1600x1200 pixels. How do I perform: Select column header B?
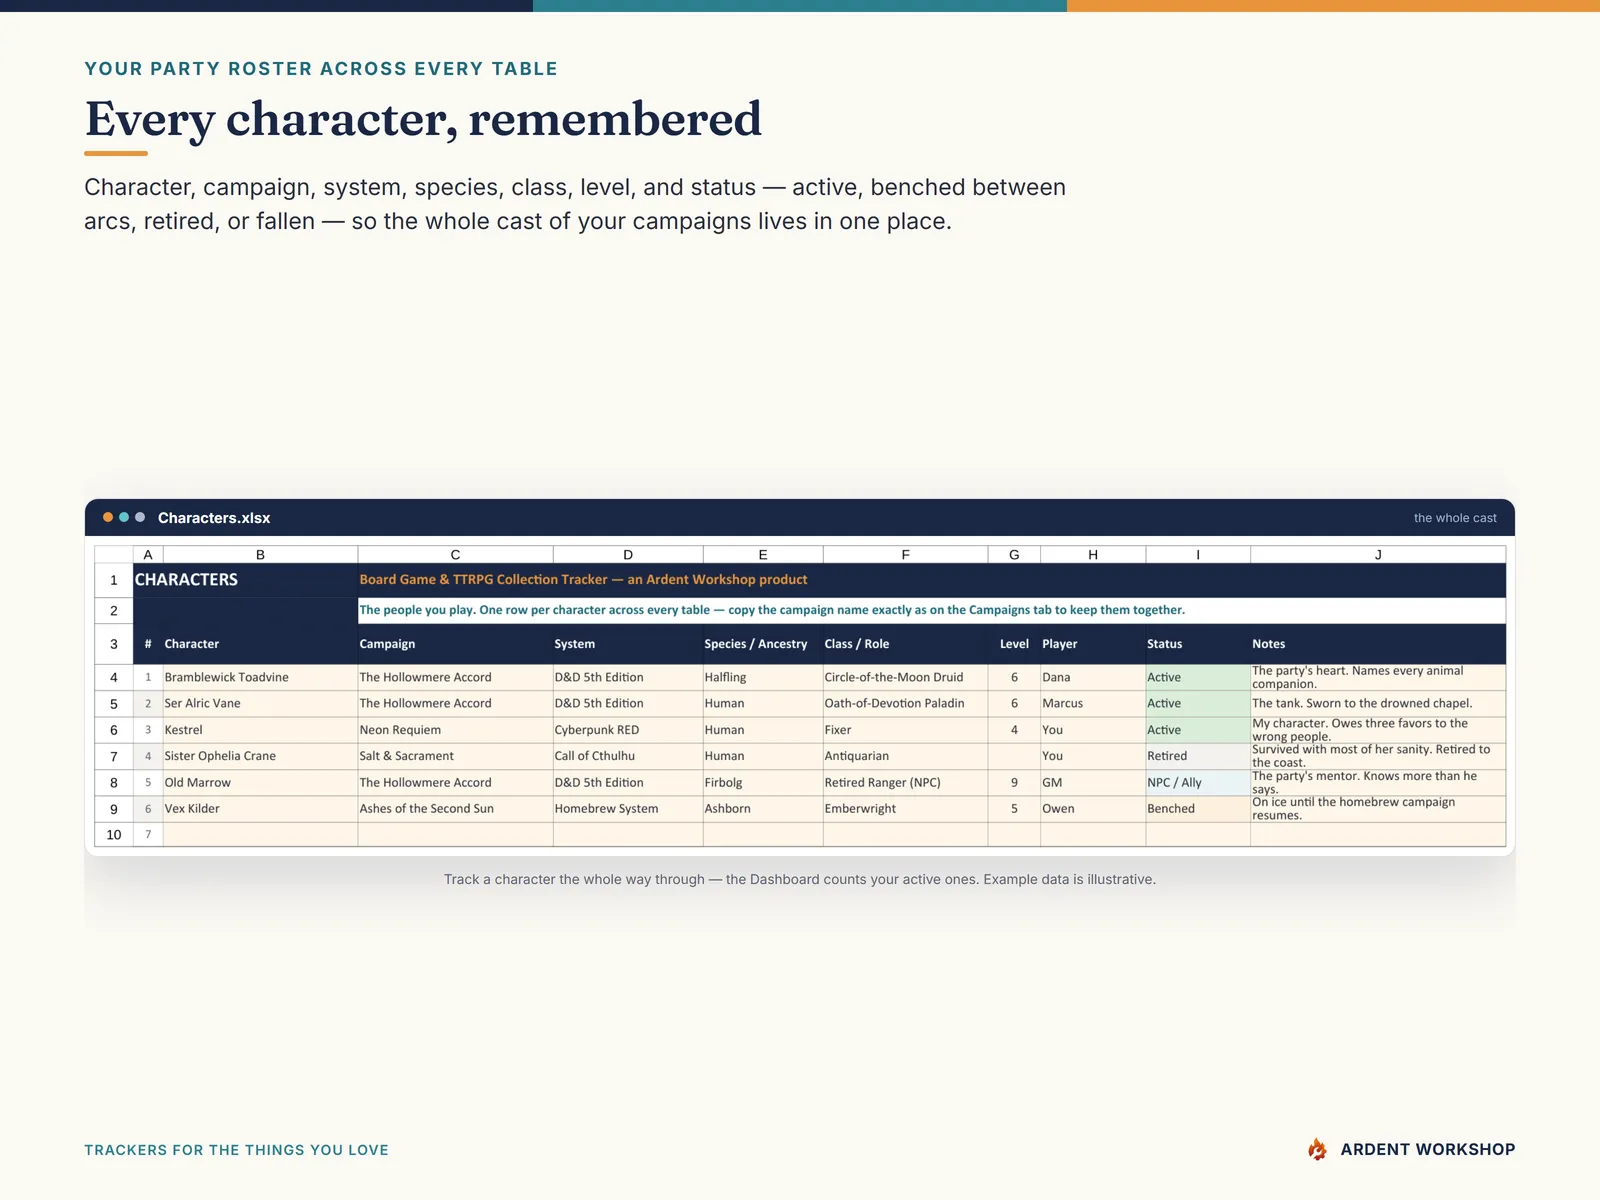[260, 555]
